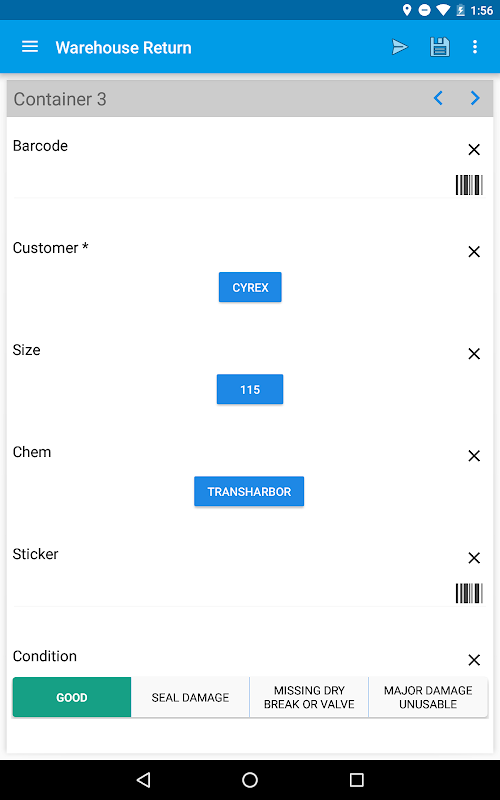500x800 pixels.
Task: Clear the Size selection with X
Action: pyautogui.click(x=474, y=354)
